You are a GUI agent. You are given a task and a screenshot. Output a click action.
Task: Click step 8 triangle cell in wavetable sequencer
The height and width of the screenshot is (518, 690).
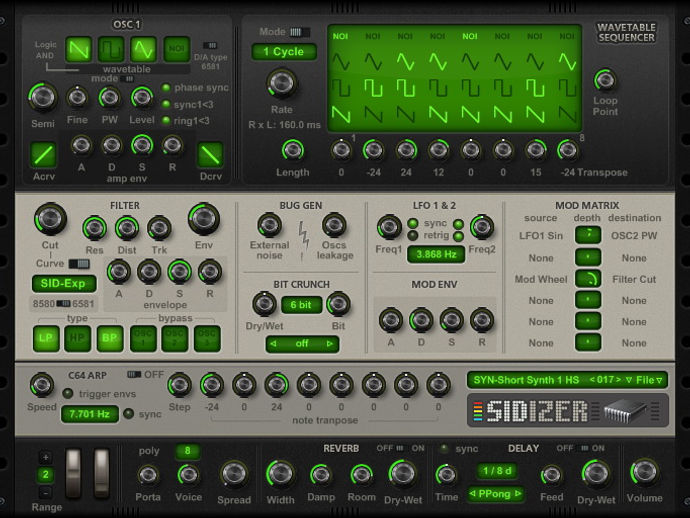pyautogui.click(x=568, y=62)
